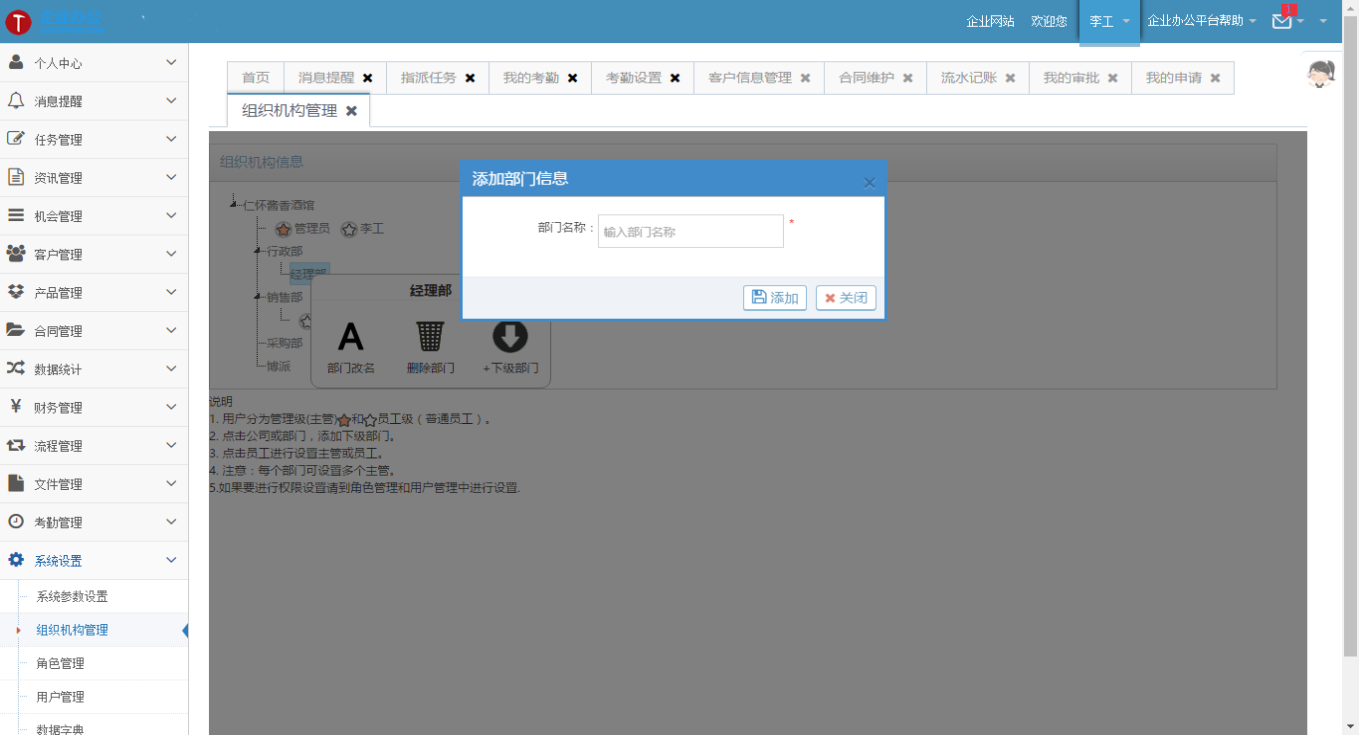
Task: Expand the 任务管理 chevron
Action: (171, 139)
